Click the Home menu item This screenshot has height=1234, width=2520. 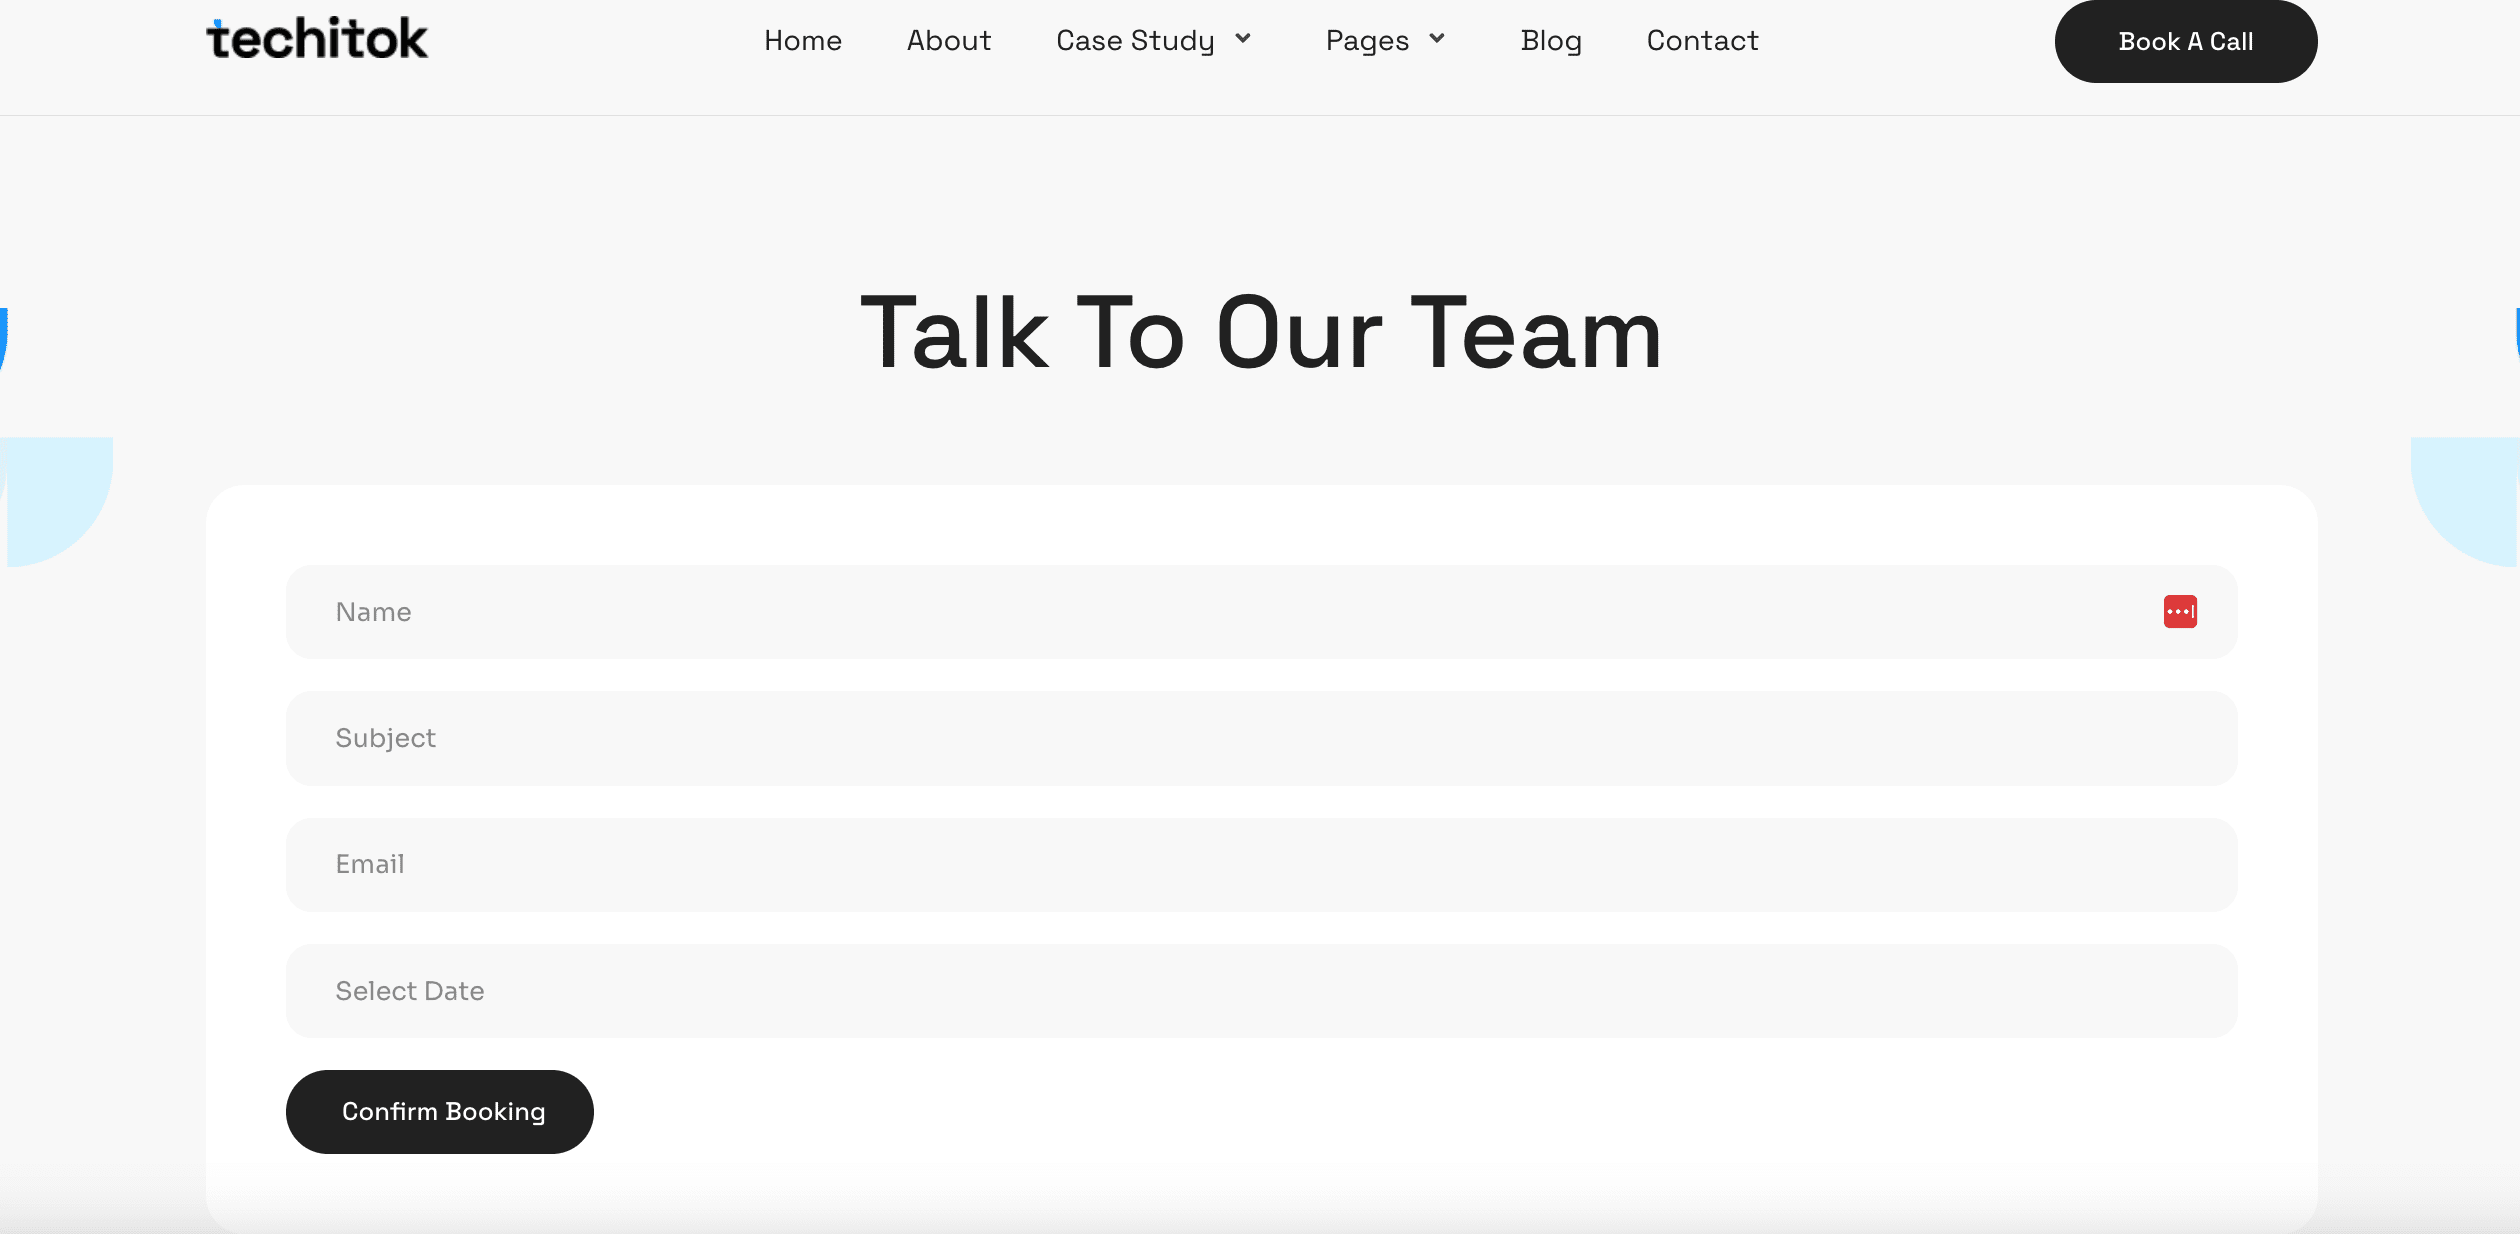(x=804, y=40)
